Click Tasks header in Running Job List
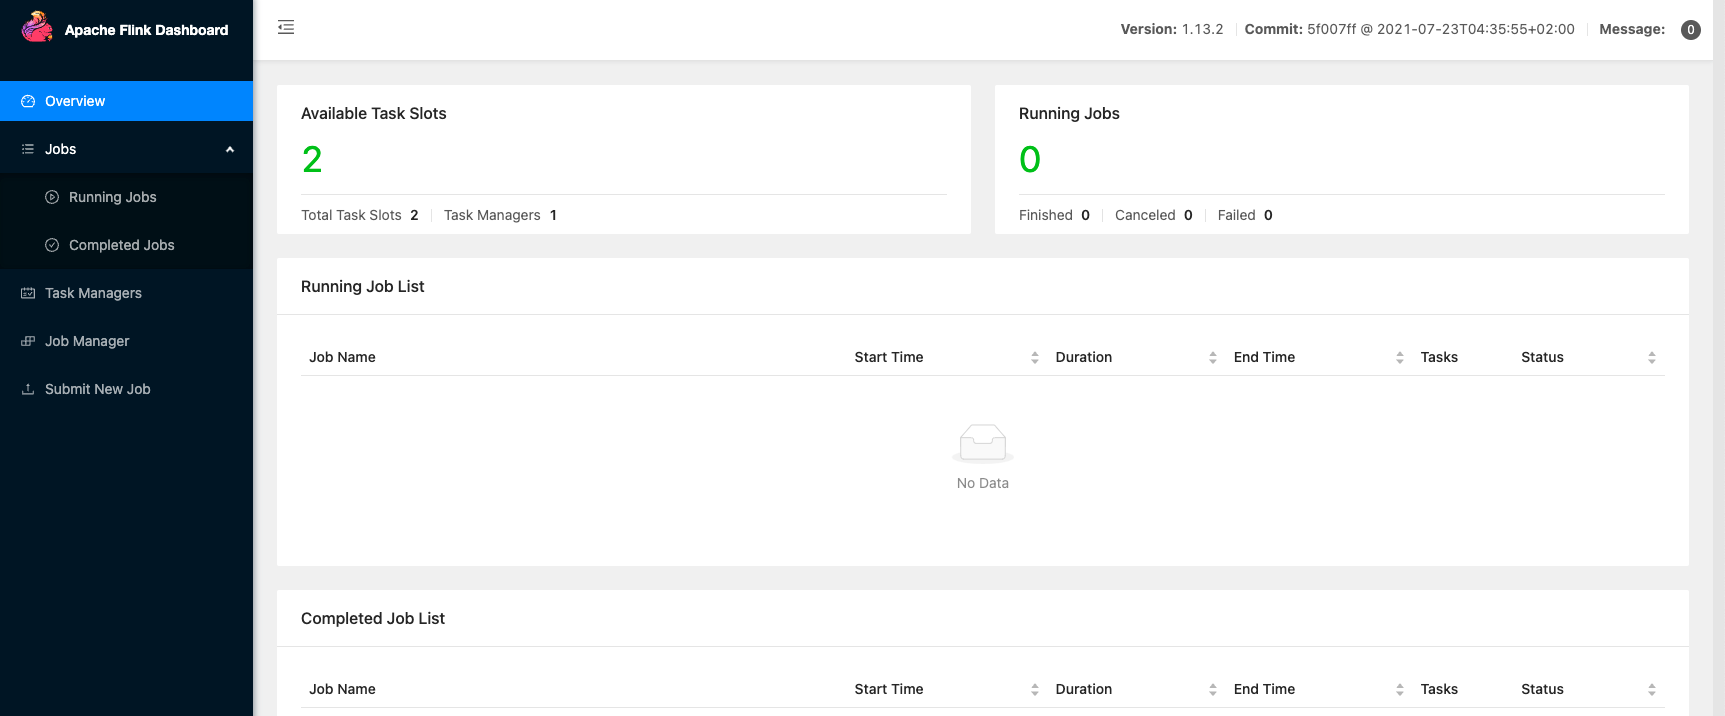Viewport: 1725px width, 716px height. coord(1439,357)
